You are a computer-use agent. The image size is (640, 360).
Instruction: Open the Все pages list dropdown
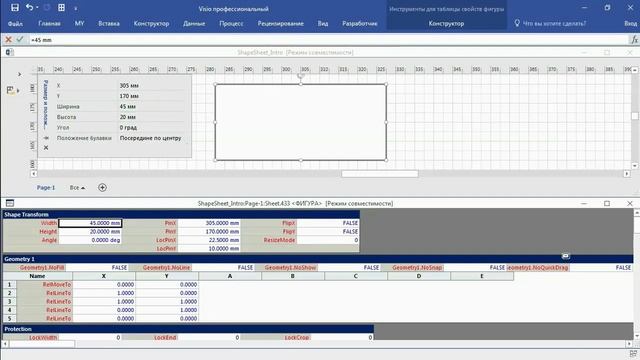[x=77, y=188]
